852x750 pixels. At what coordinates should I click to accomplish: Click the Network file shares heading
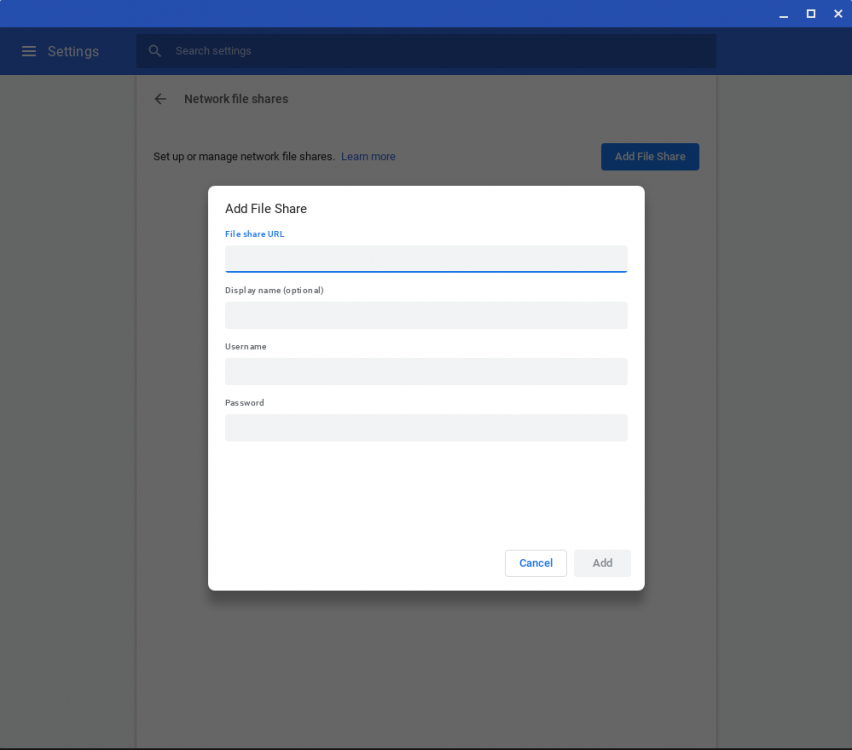pos(236,99)
